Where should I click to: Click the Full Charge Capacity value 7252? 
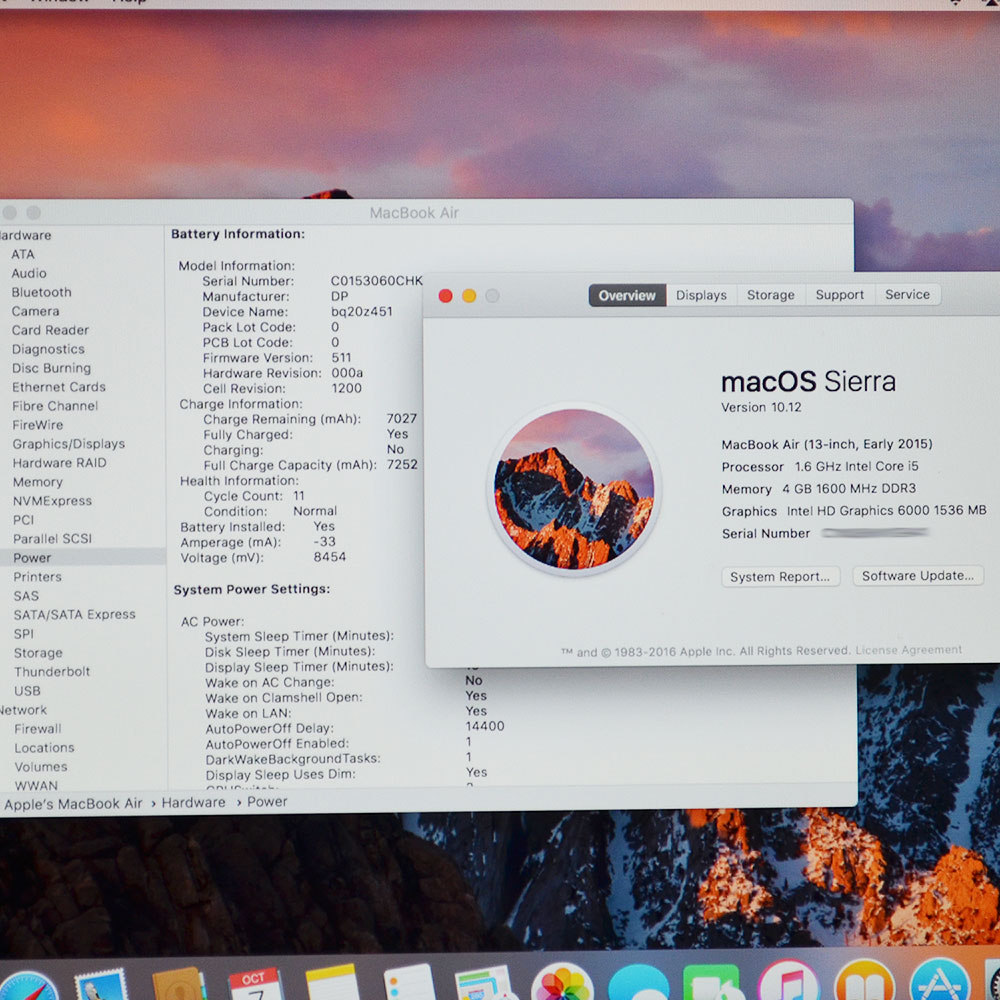[402, 464]
